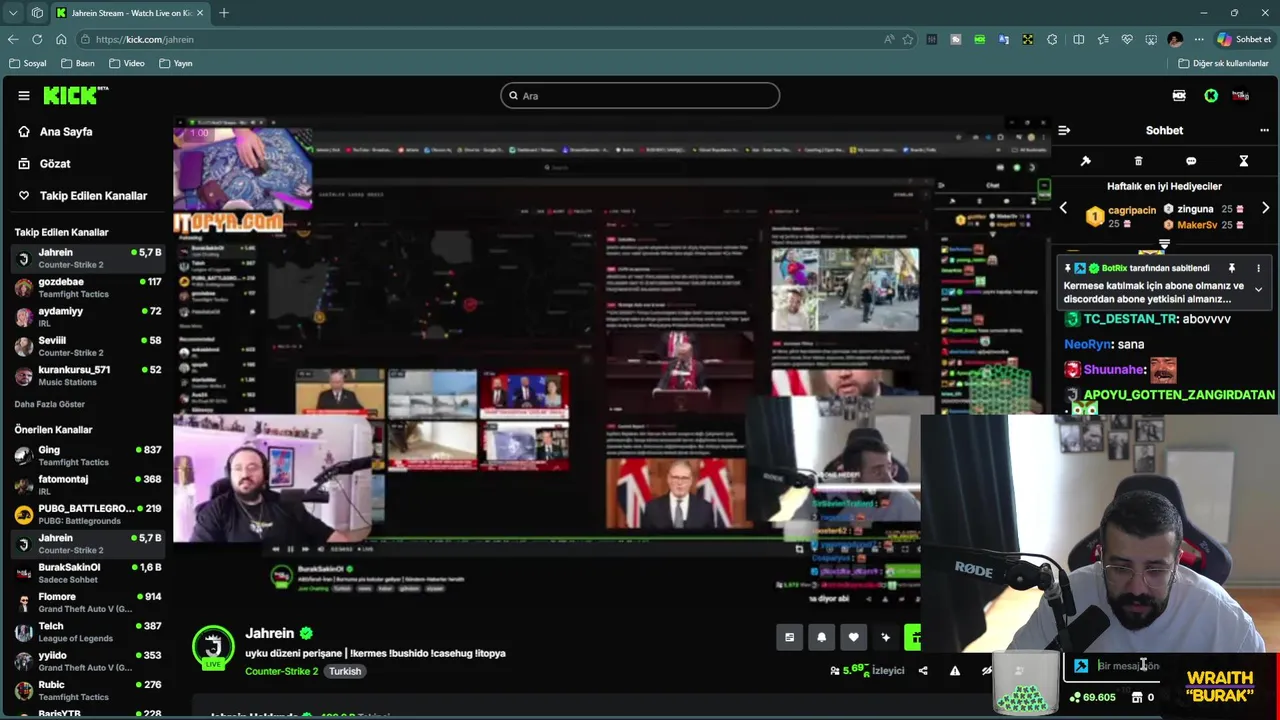Image resolution: width=1280 pixels, height=720 pixels.
Task: Open BurakSakinOl recommended channel
Action: [x=88, y=573]
